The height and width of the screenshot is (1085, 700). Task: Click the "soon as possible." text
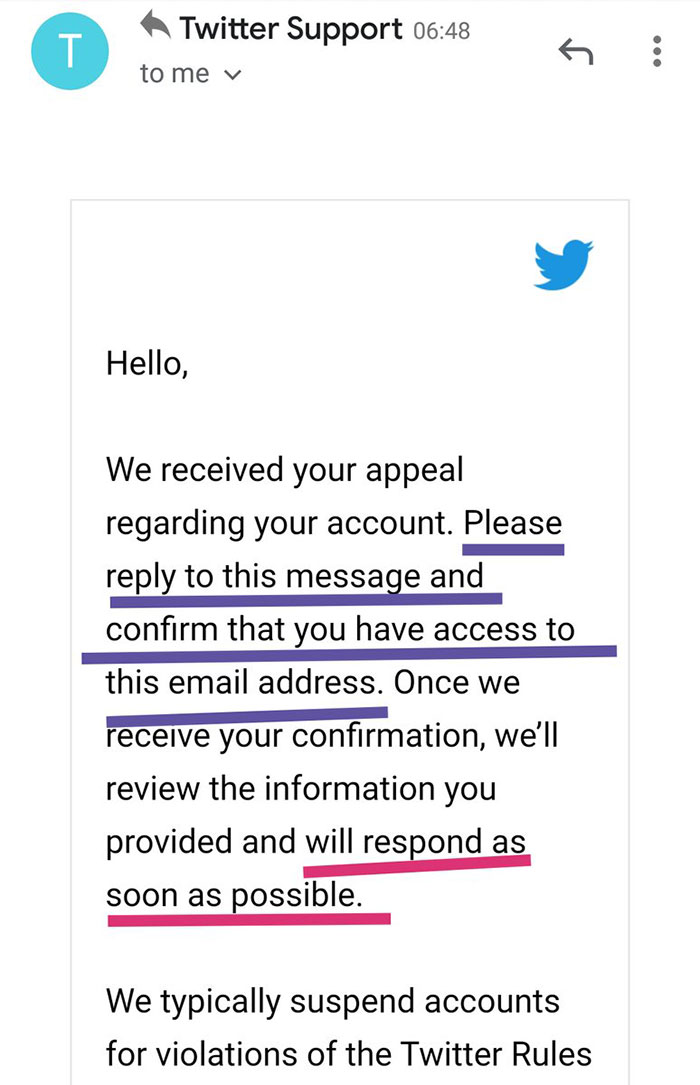[234, 896]
